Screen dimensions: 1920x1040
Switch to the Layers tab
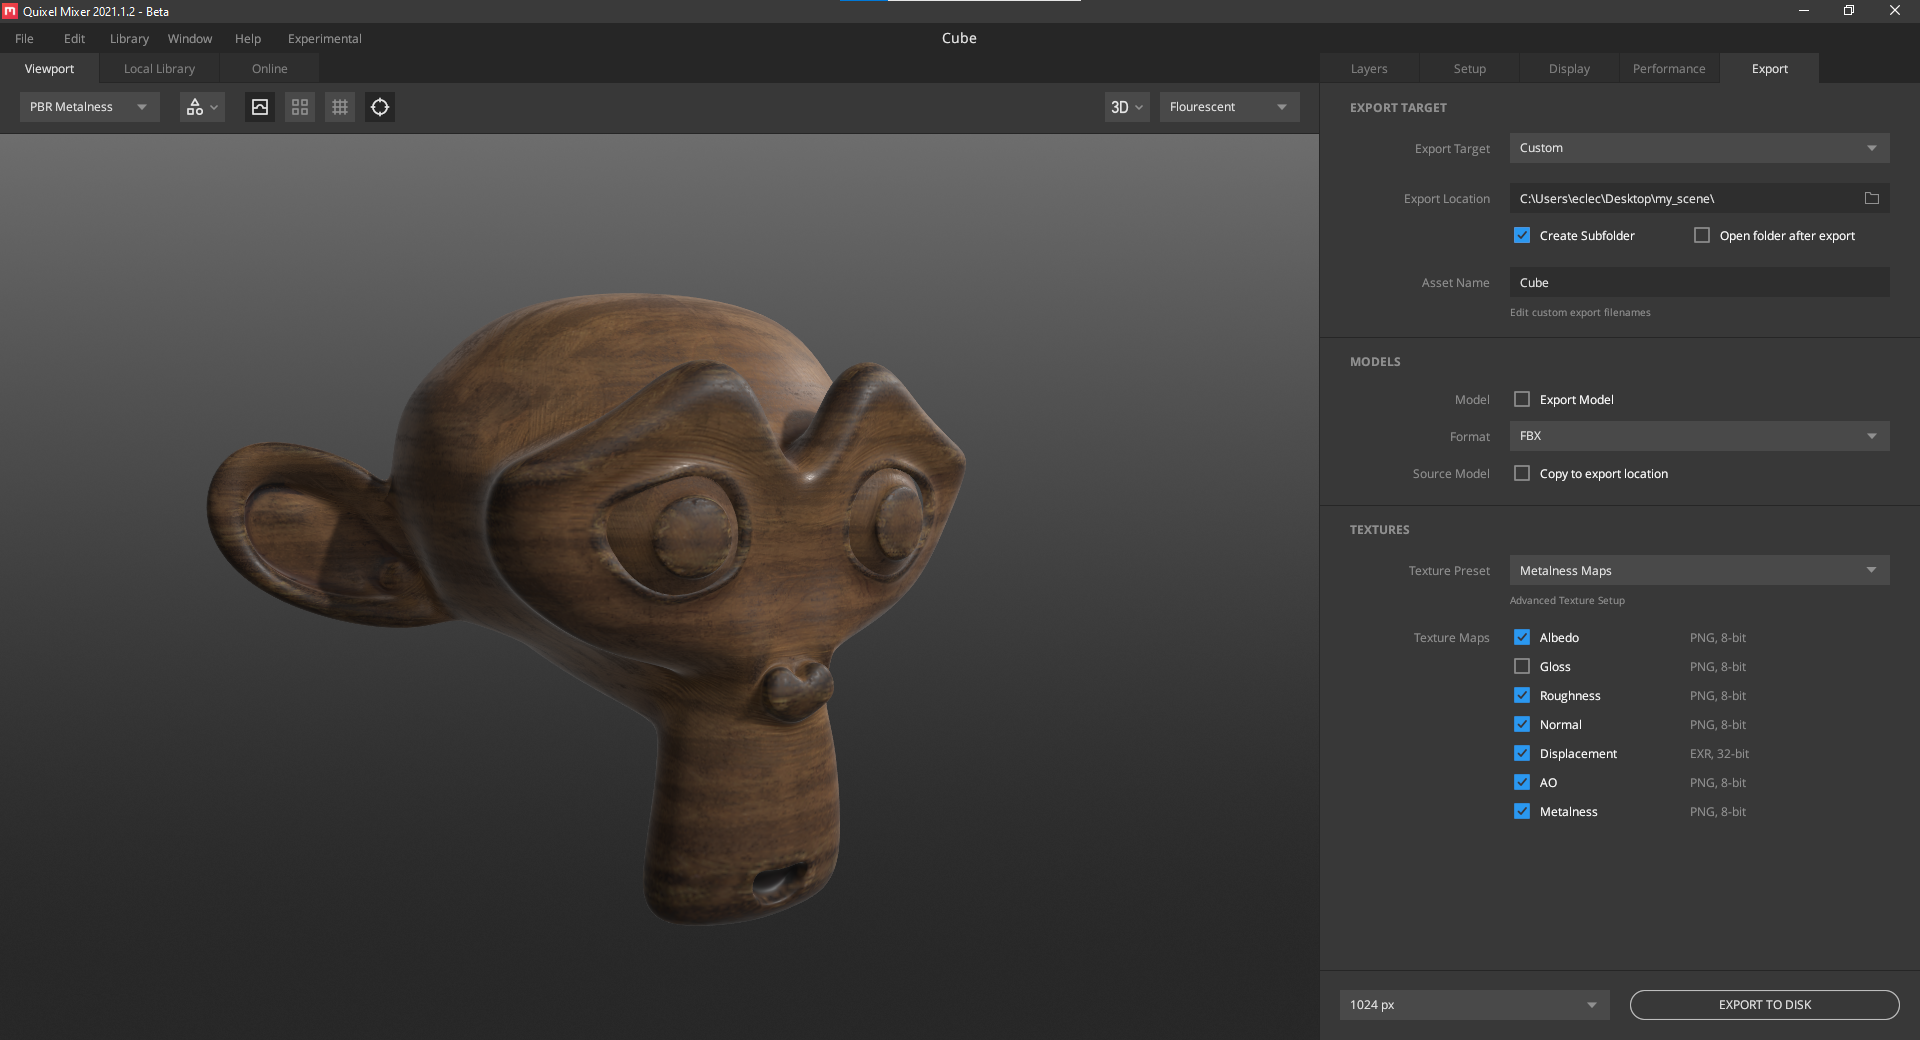tap(1368, 69)
